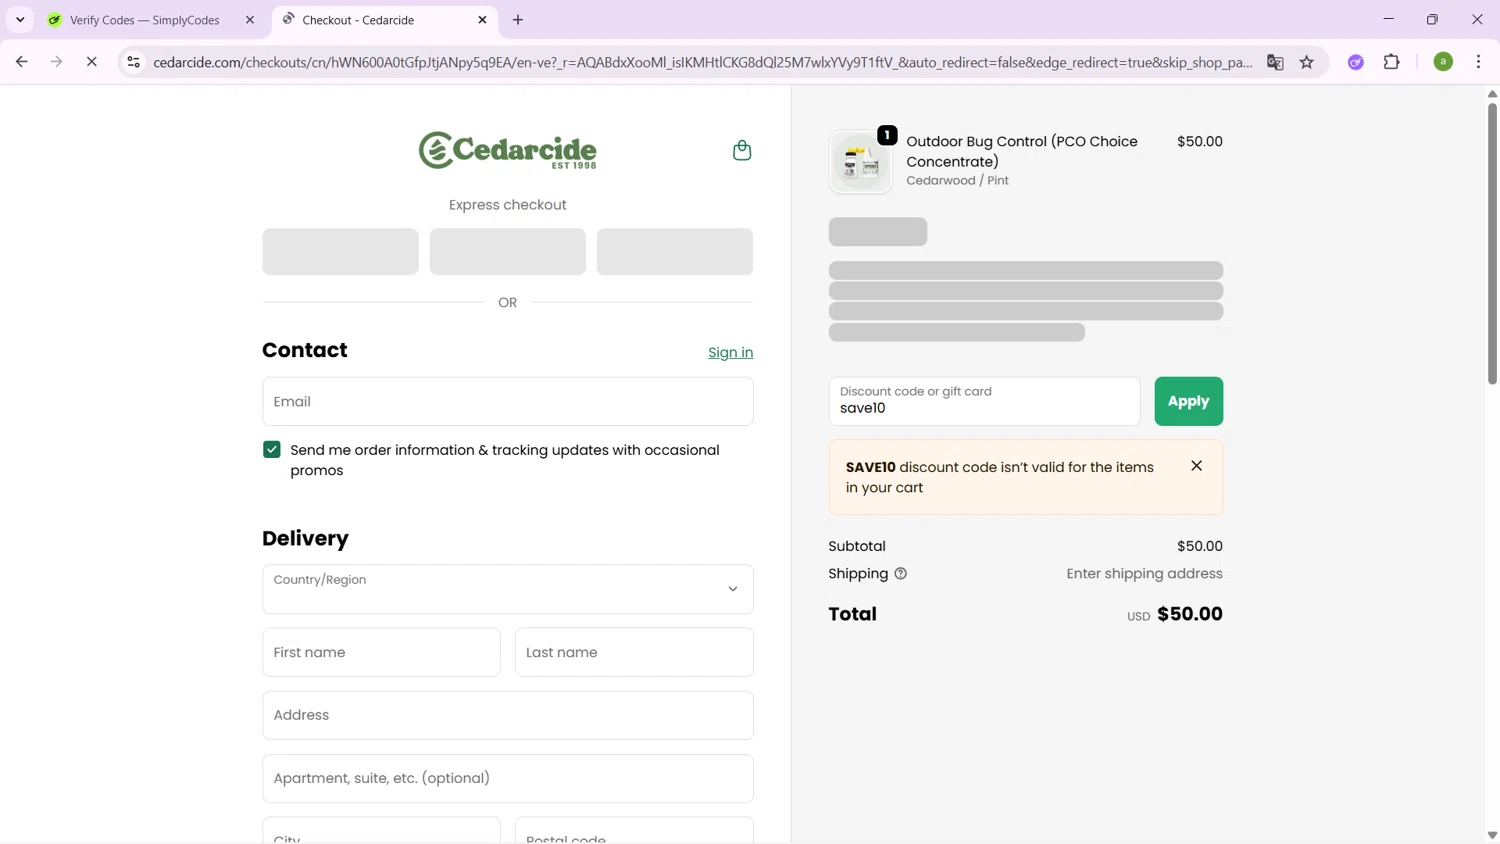
Task: Open the browser extensions puzzle icon
Action: pos(1391,62)
